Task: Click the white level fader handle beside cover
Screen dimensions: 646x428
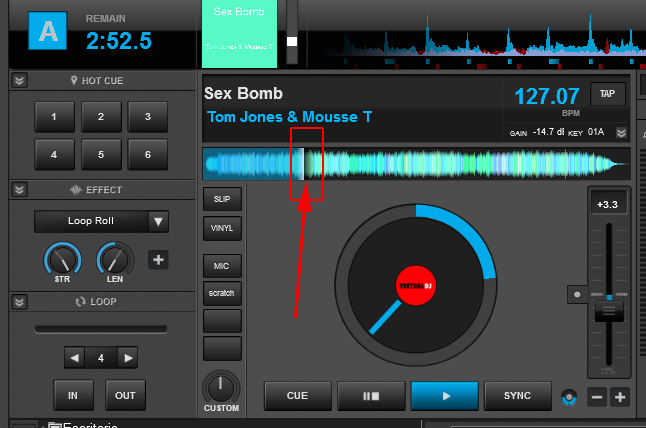Action: click(x=292, y=41)
